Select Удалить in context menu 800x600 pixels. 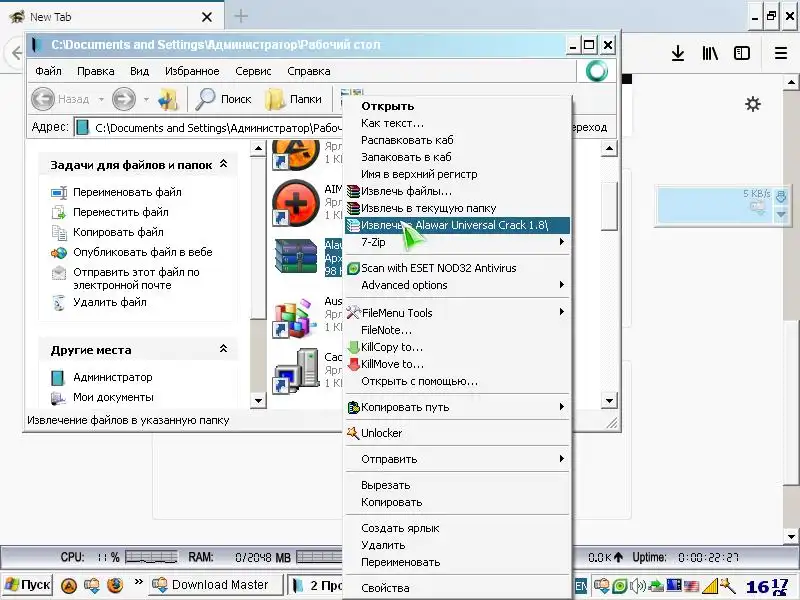coord(383,545)
